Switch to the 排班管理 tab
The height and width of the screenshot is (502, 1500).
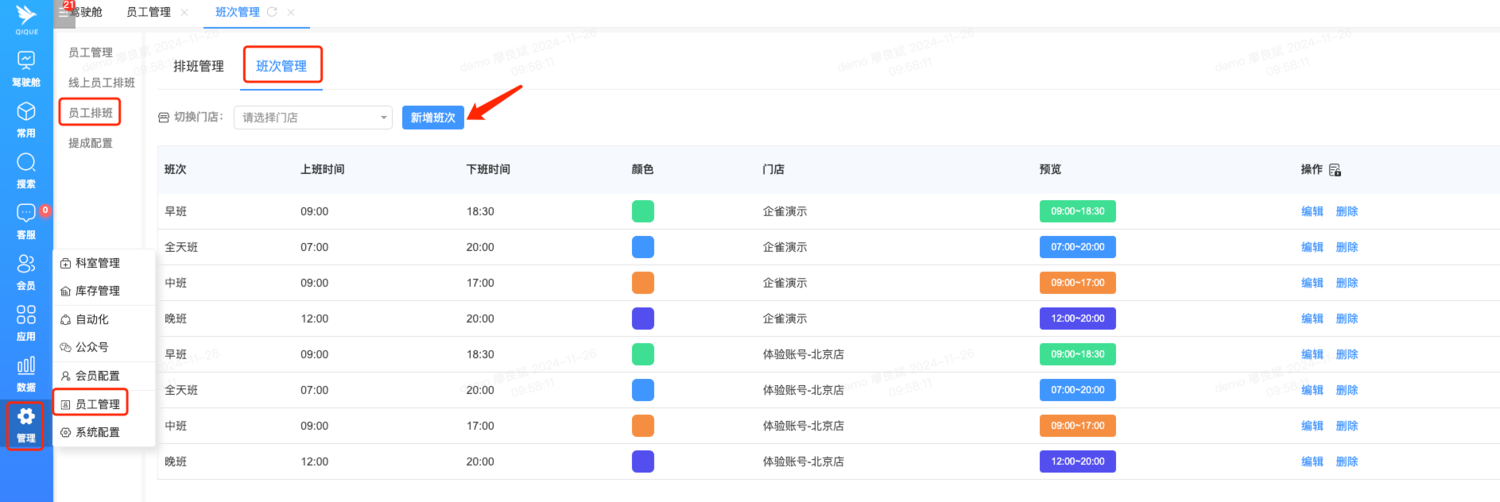pyautogui.click(x=198, y=67)
